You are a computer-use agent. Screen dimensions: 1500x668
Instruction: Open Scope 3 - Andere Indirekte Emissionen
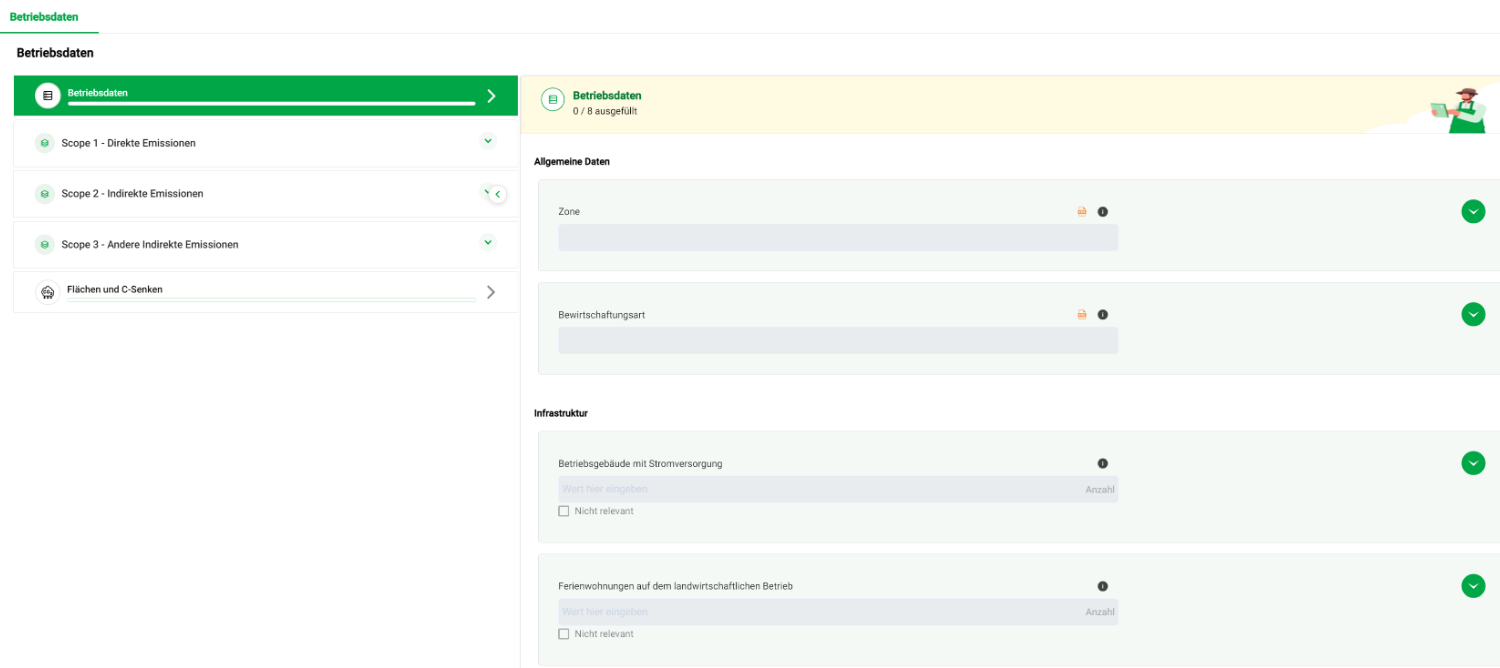tap(266, 244)
